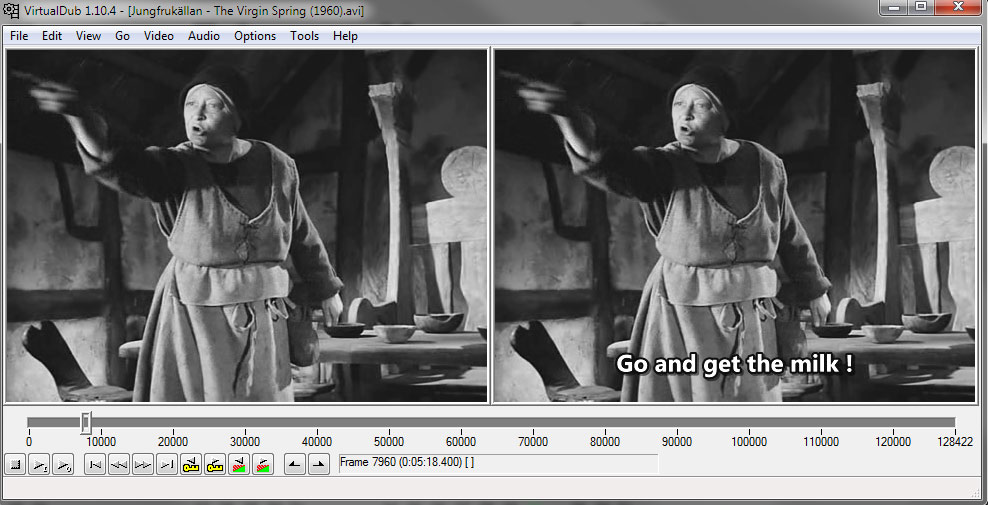The width and height of the screenshot is (988, 505).
Task: Go to the next key frame
Action: click(215, 465)
